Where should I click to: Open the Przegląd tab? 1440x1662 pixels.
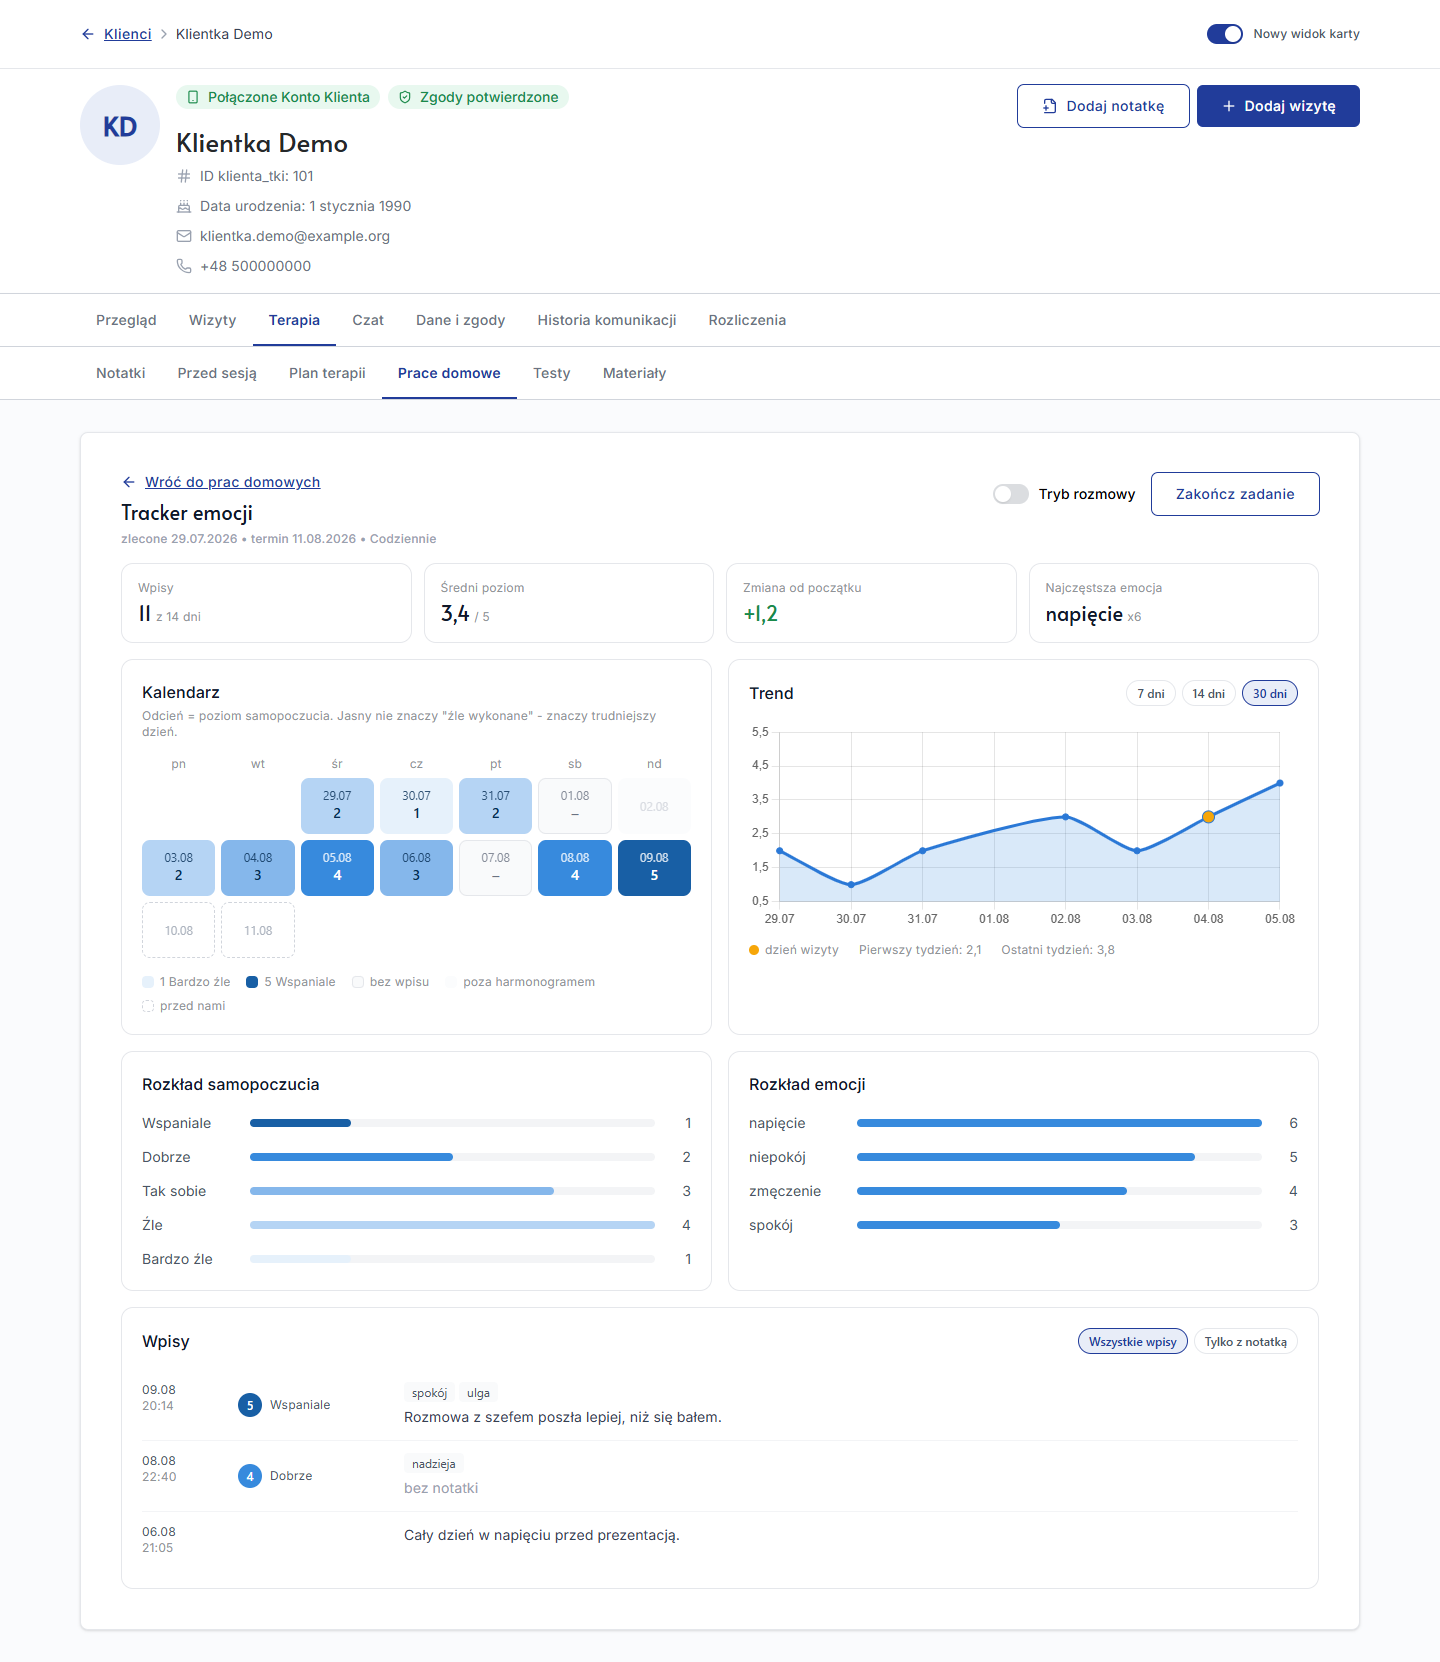click(126, 320)
